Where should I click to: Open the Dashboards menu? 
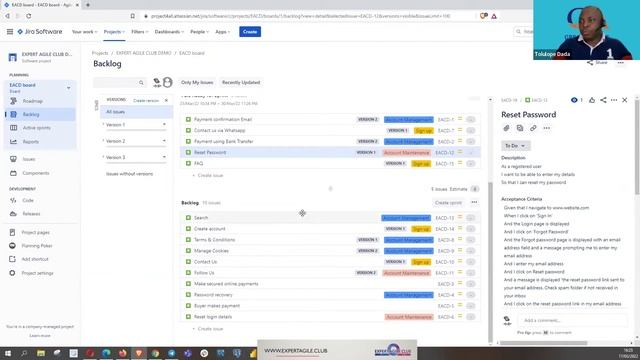pos(169,32)
